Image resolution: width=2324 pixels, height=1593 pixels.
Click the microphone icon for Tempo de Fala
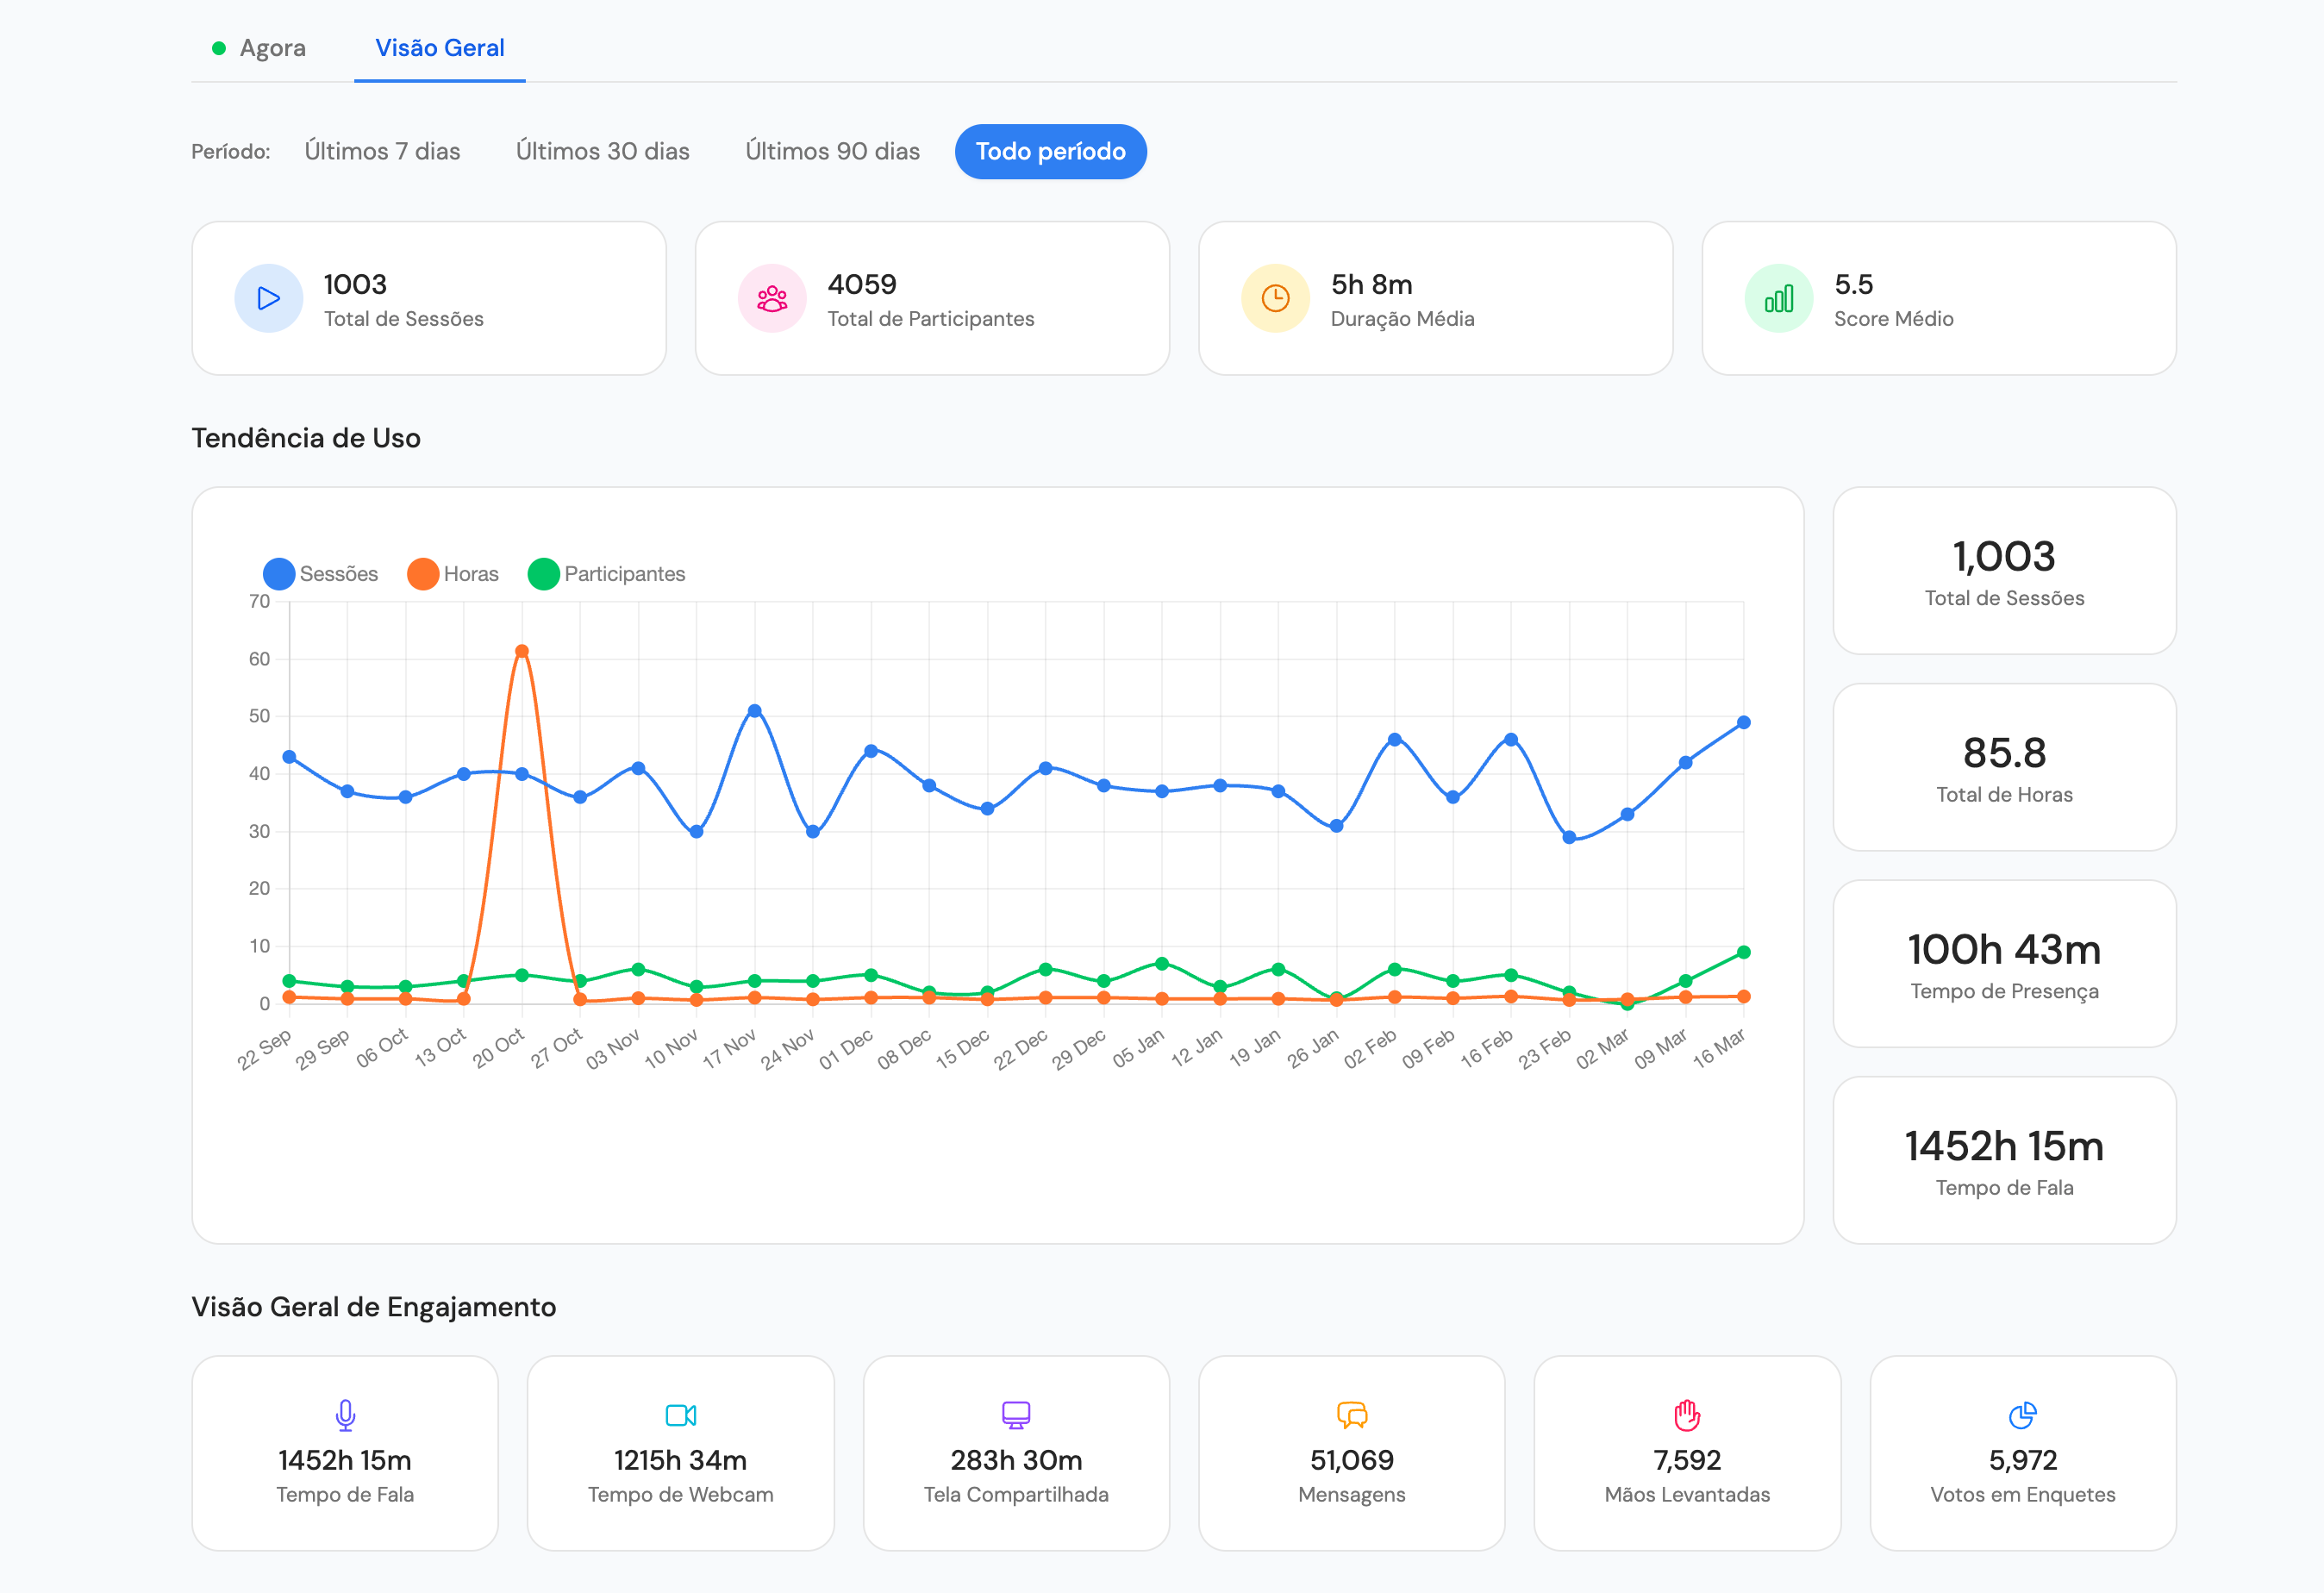click(345, 1414)
